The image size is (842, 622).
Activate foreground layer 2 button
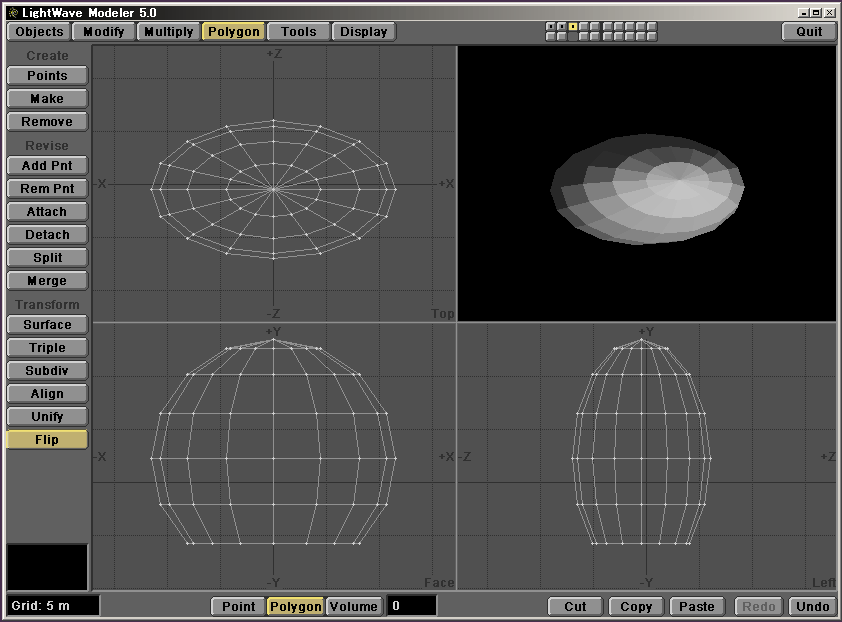tap(562, 26)
